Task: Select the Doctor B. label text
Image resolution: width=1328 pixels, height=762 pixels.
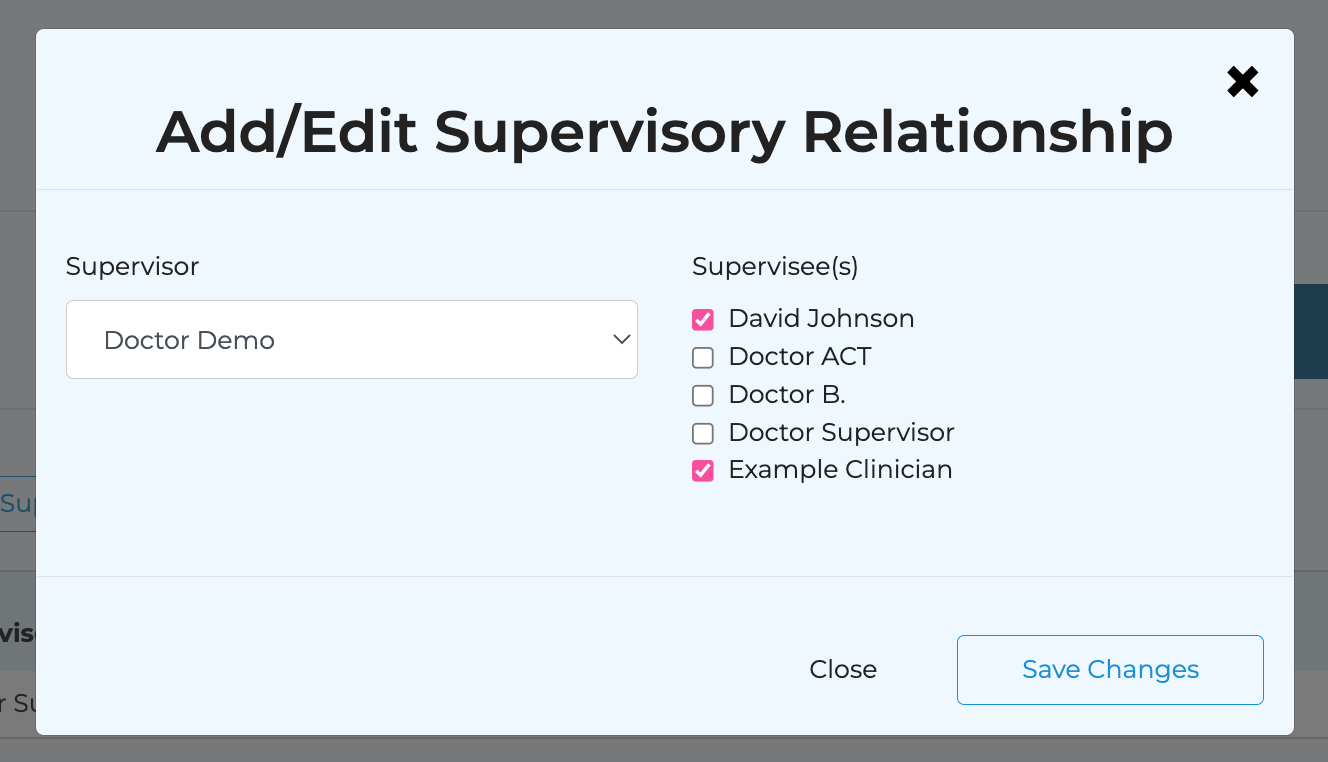Action: tap(786, 395)
